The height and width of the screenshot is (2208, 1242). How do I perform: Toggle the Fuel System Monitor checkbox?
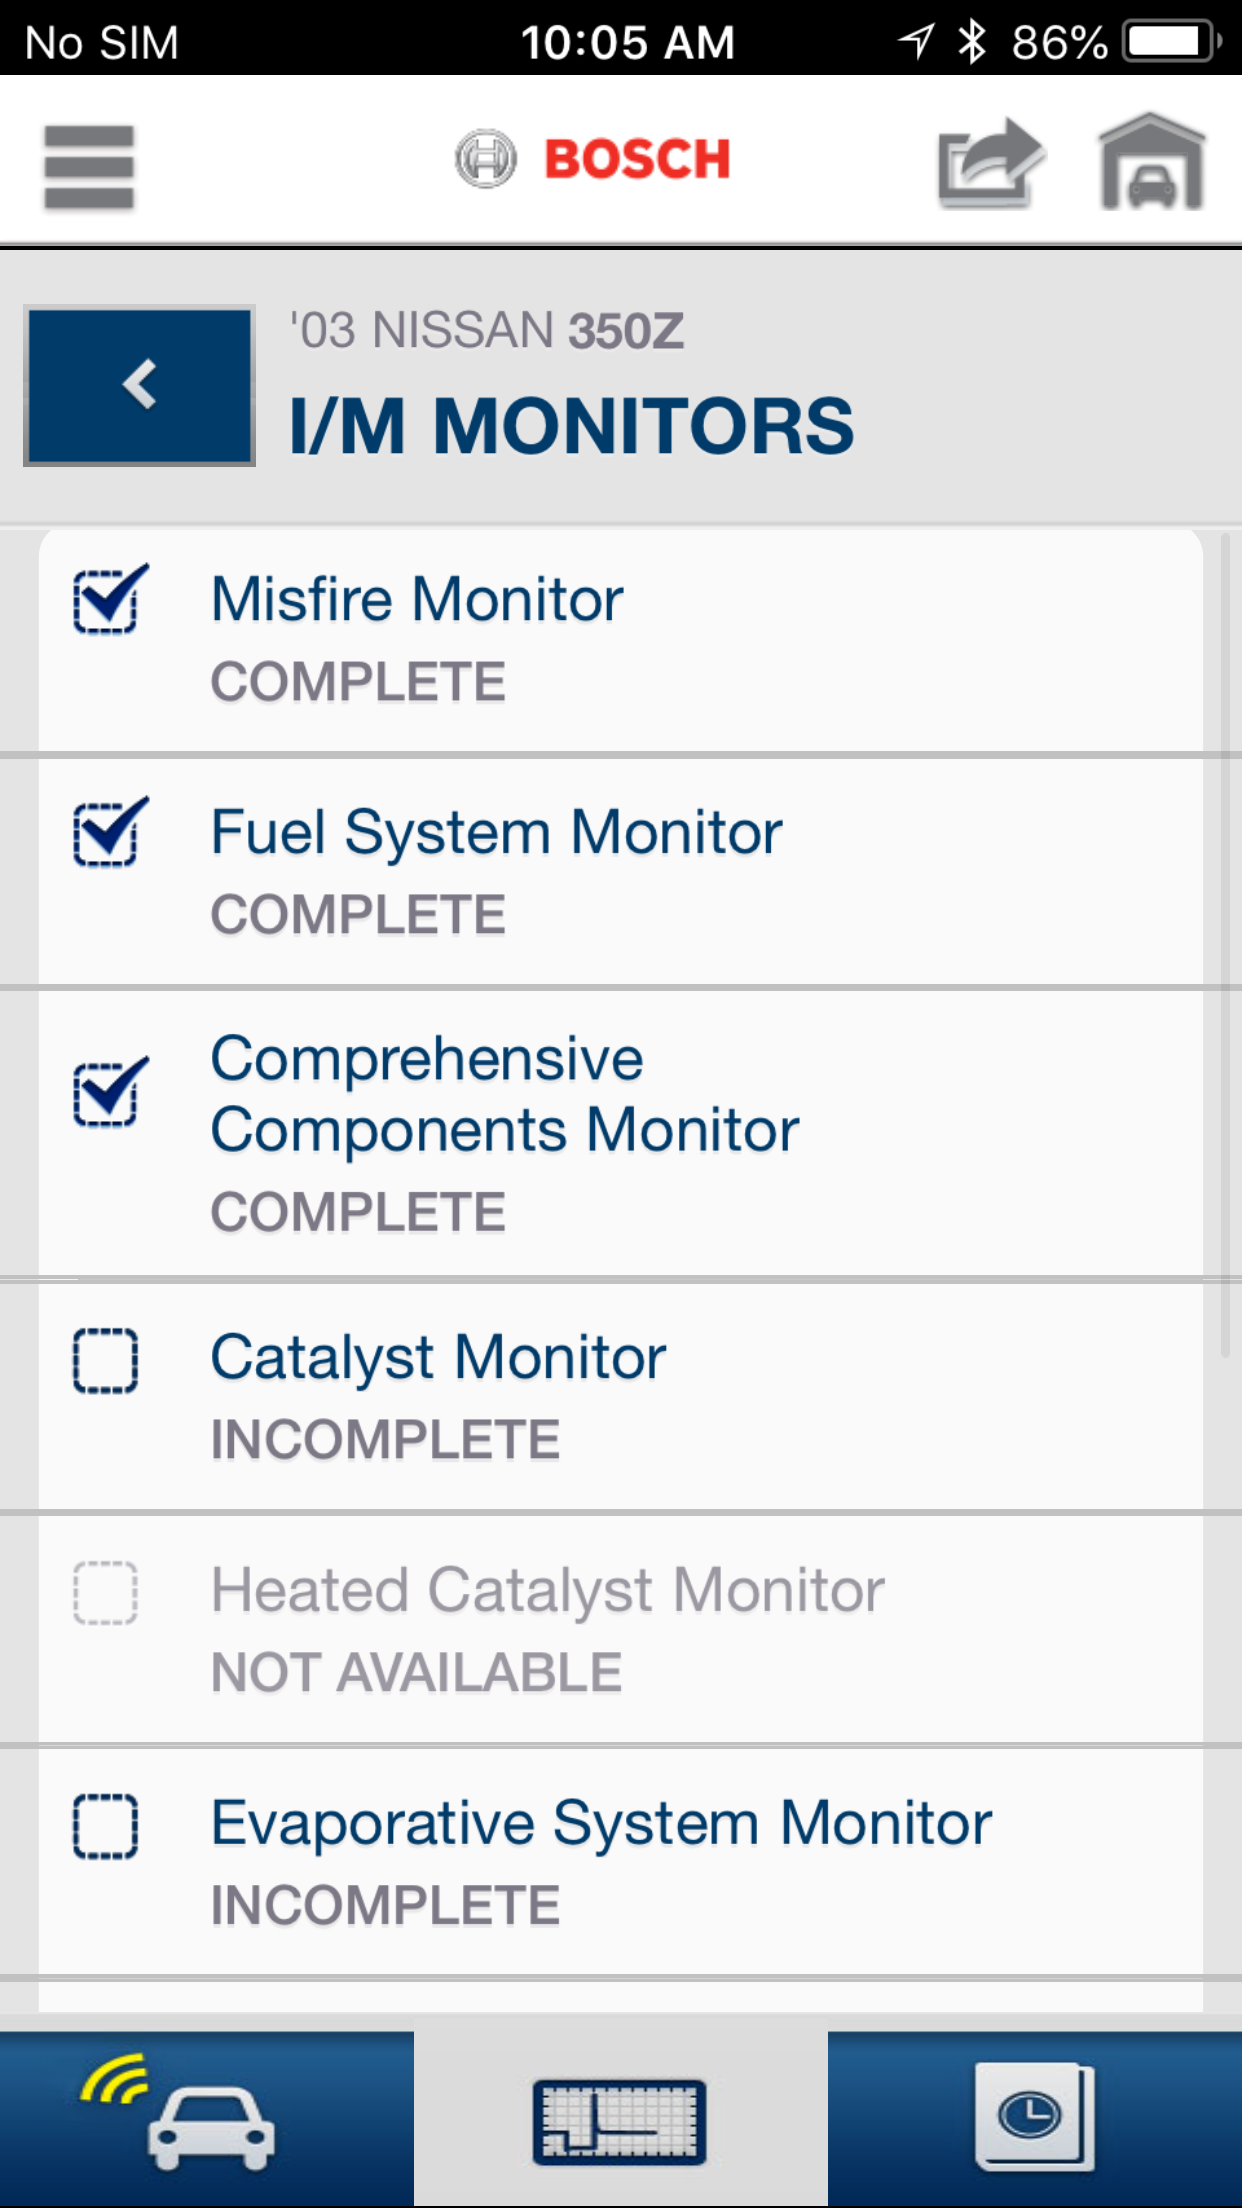point(108,832)
